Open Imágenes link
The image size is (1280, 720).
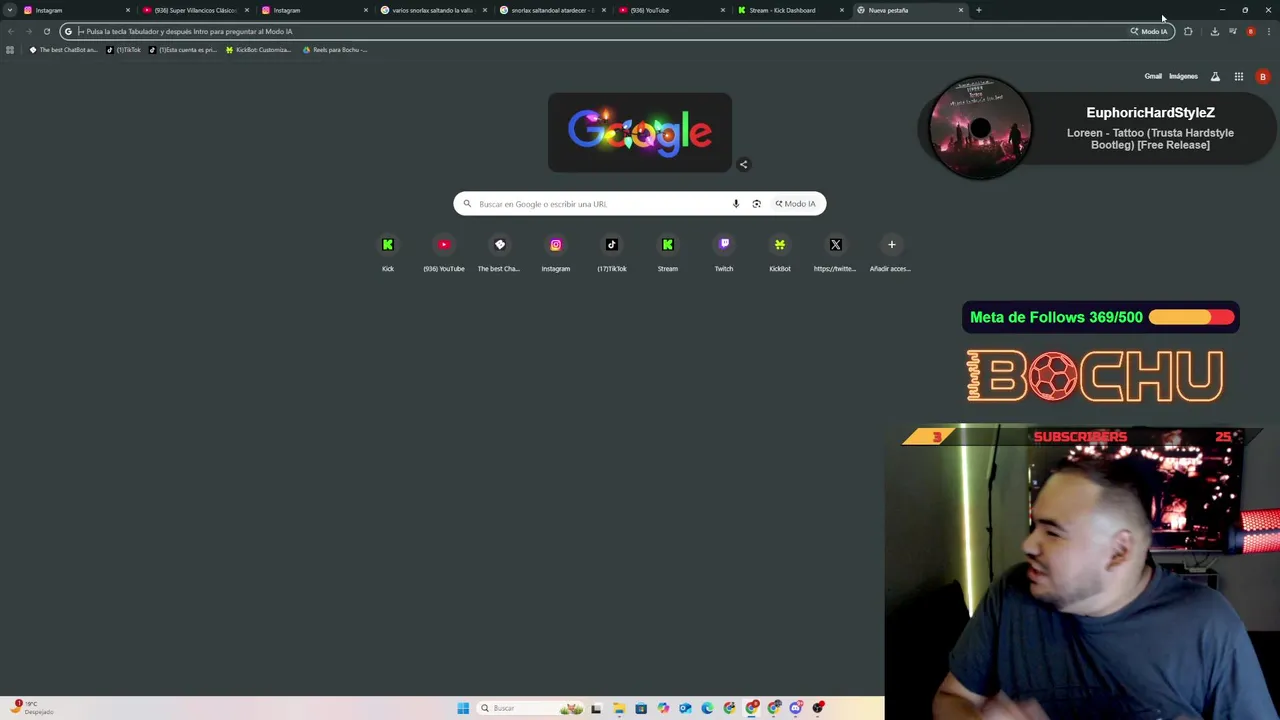click(x=1183, y=76)
